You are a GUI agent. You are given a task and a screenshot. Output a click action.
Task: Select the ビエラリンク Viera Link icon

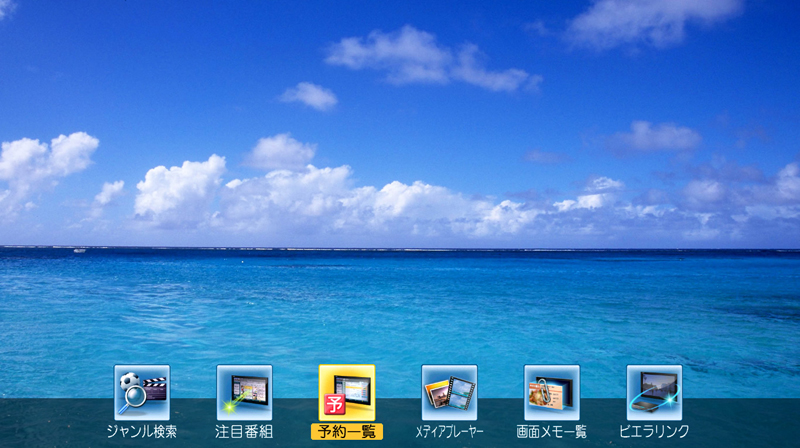[x=654, y=392]
